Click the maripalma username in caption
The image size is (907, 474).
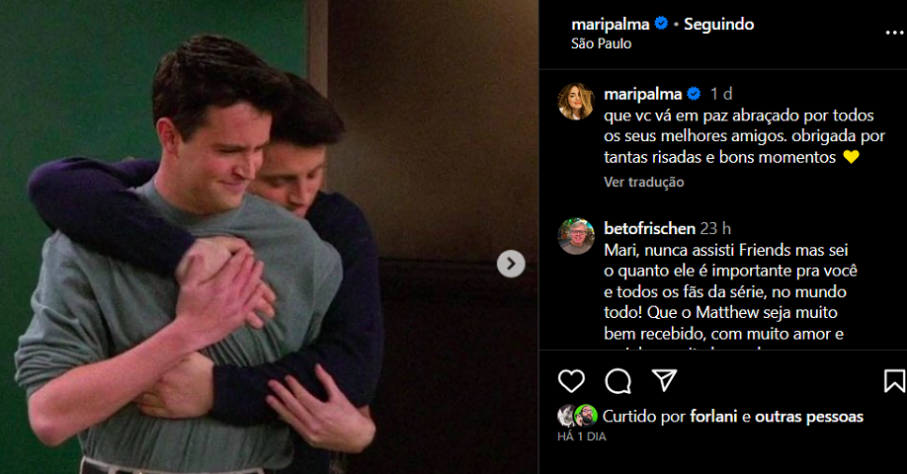(643, 94)
